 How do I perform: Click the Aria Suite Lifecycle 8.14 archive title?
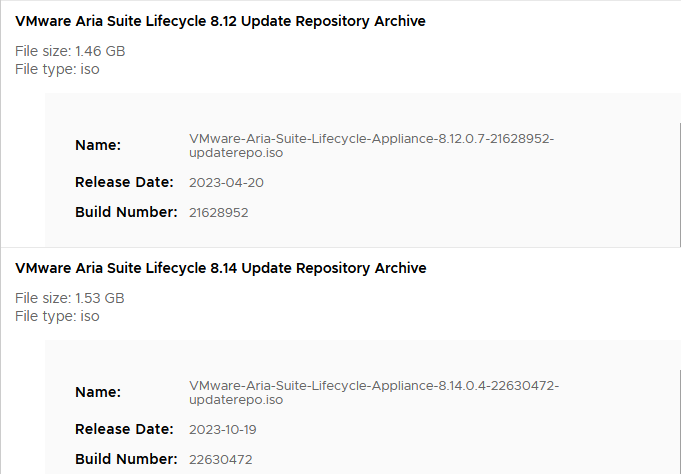point(220,268)
